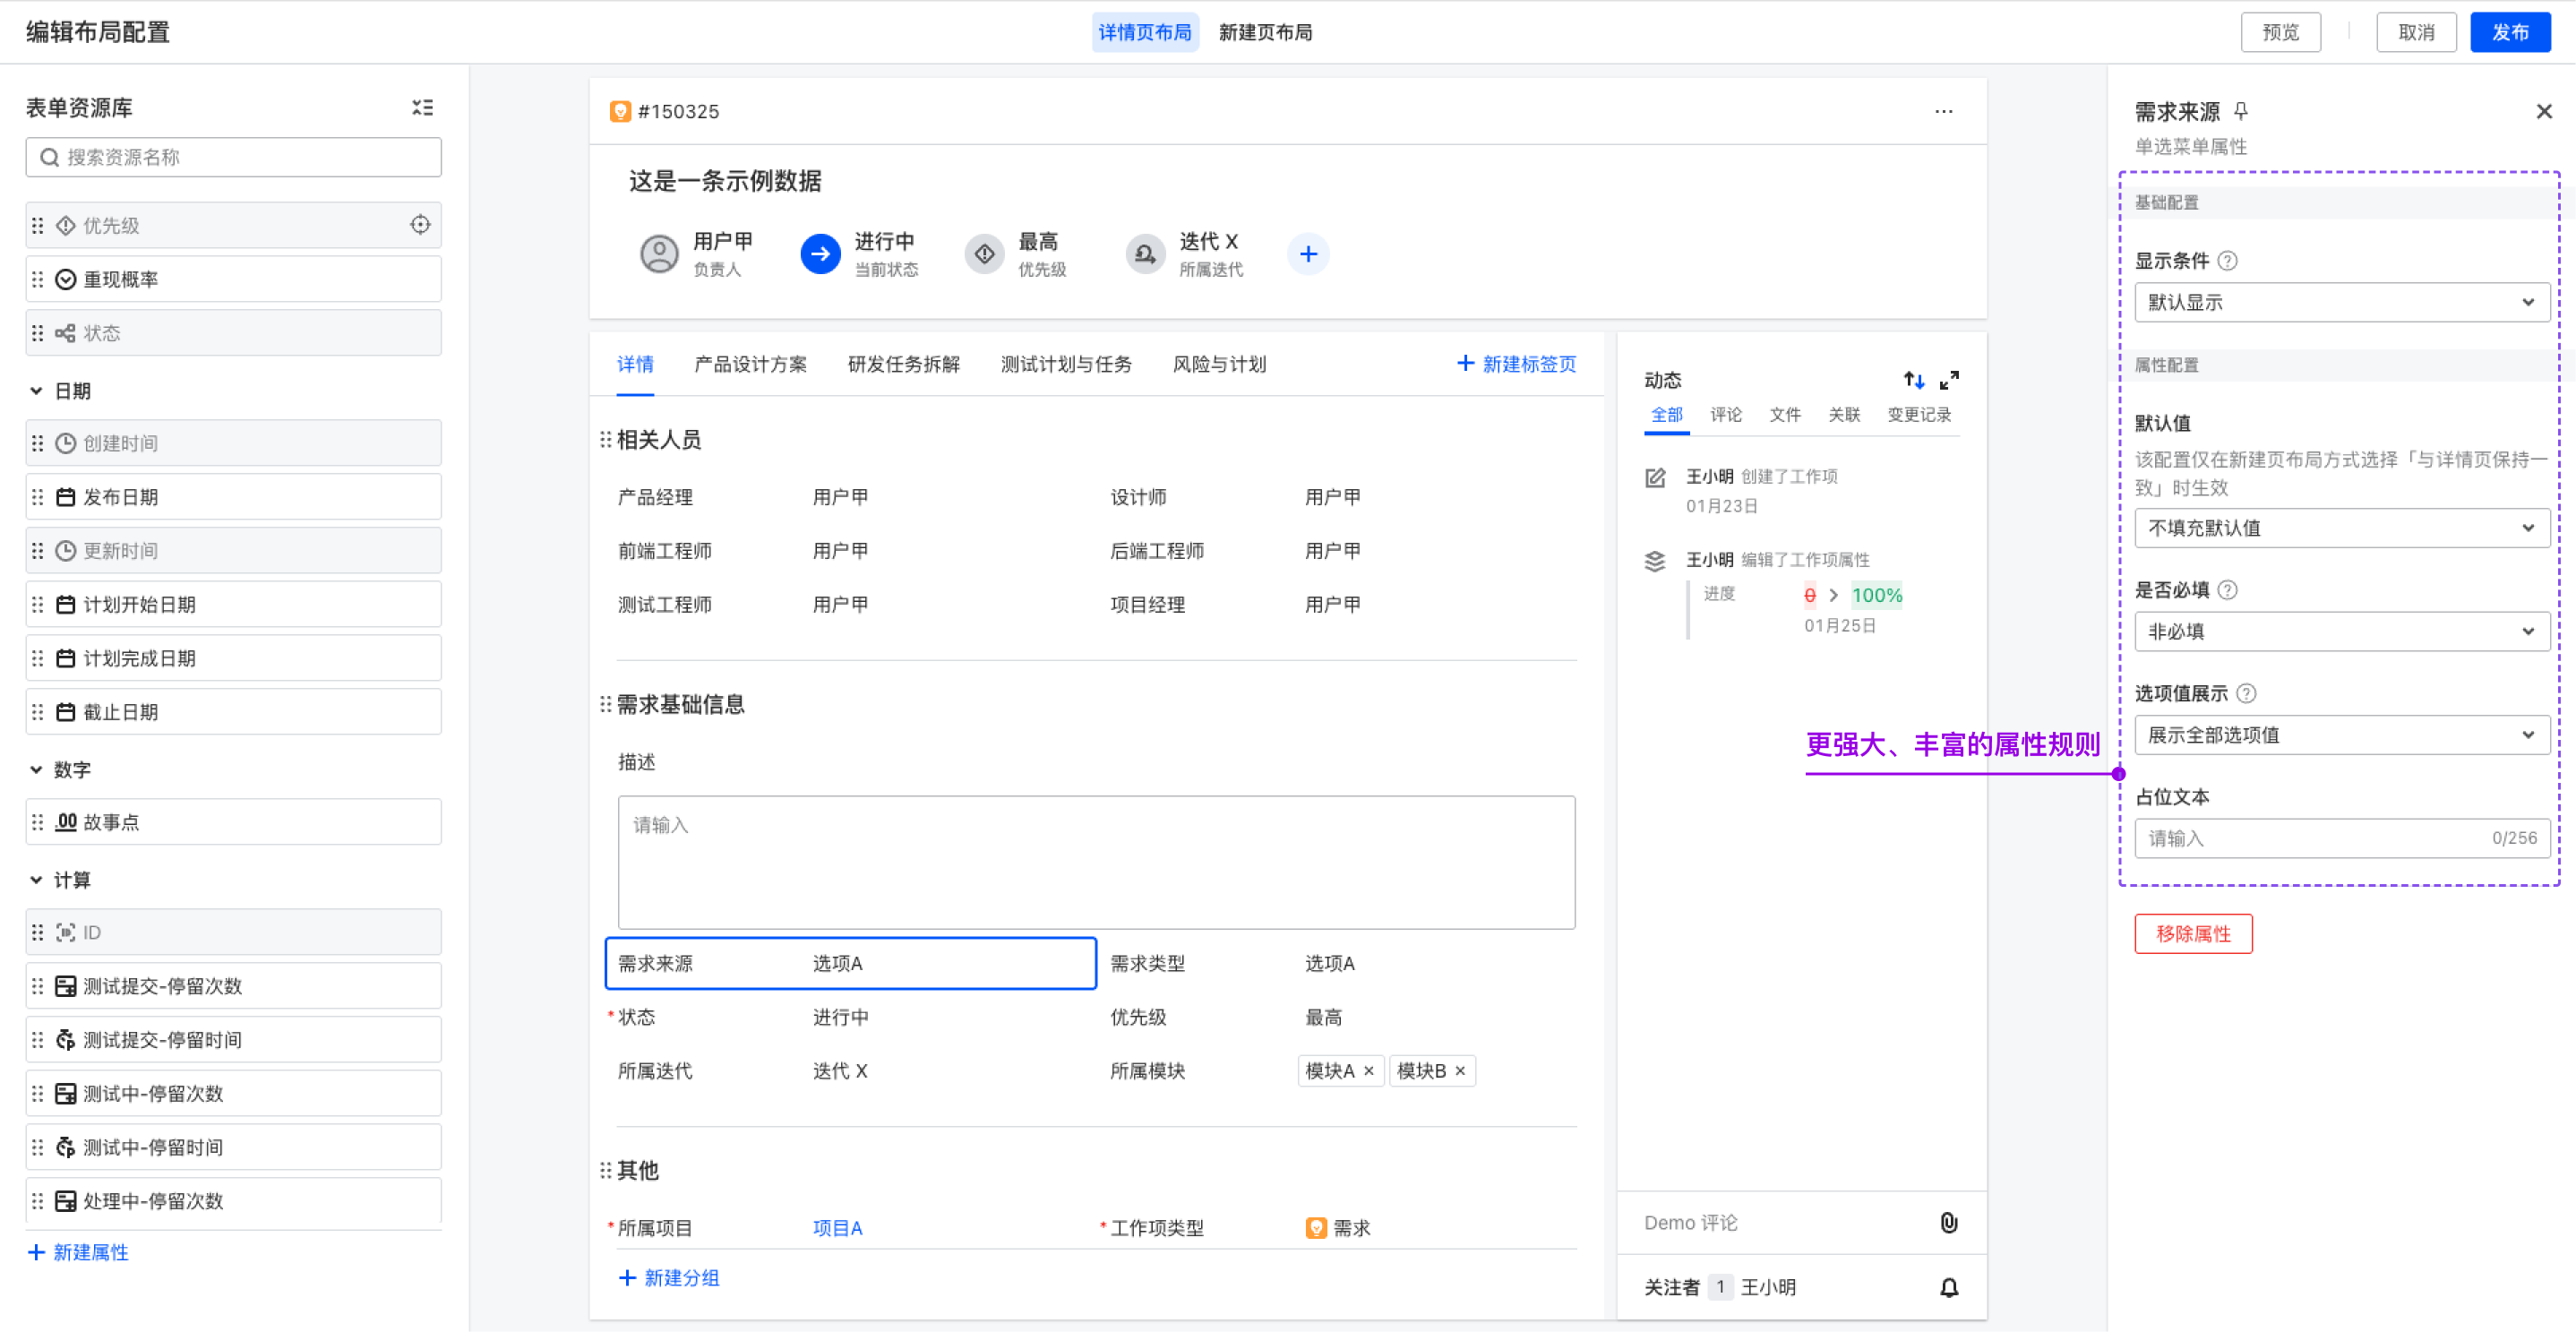Click the red 移除属性 button
Screen dimensions: 2576x1332
coord(2192,933)
